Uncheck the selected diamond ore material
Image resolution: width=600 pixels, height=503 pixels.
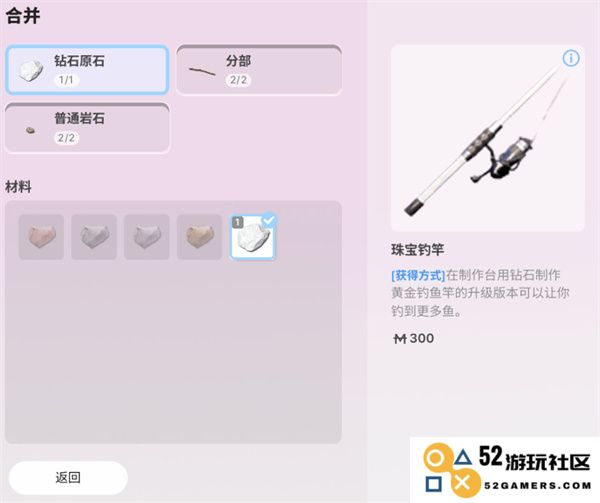[253, 237]
